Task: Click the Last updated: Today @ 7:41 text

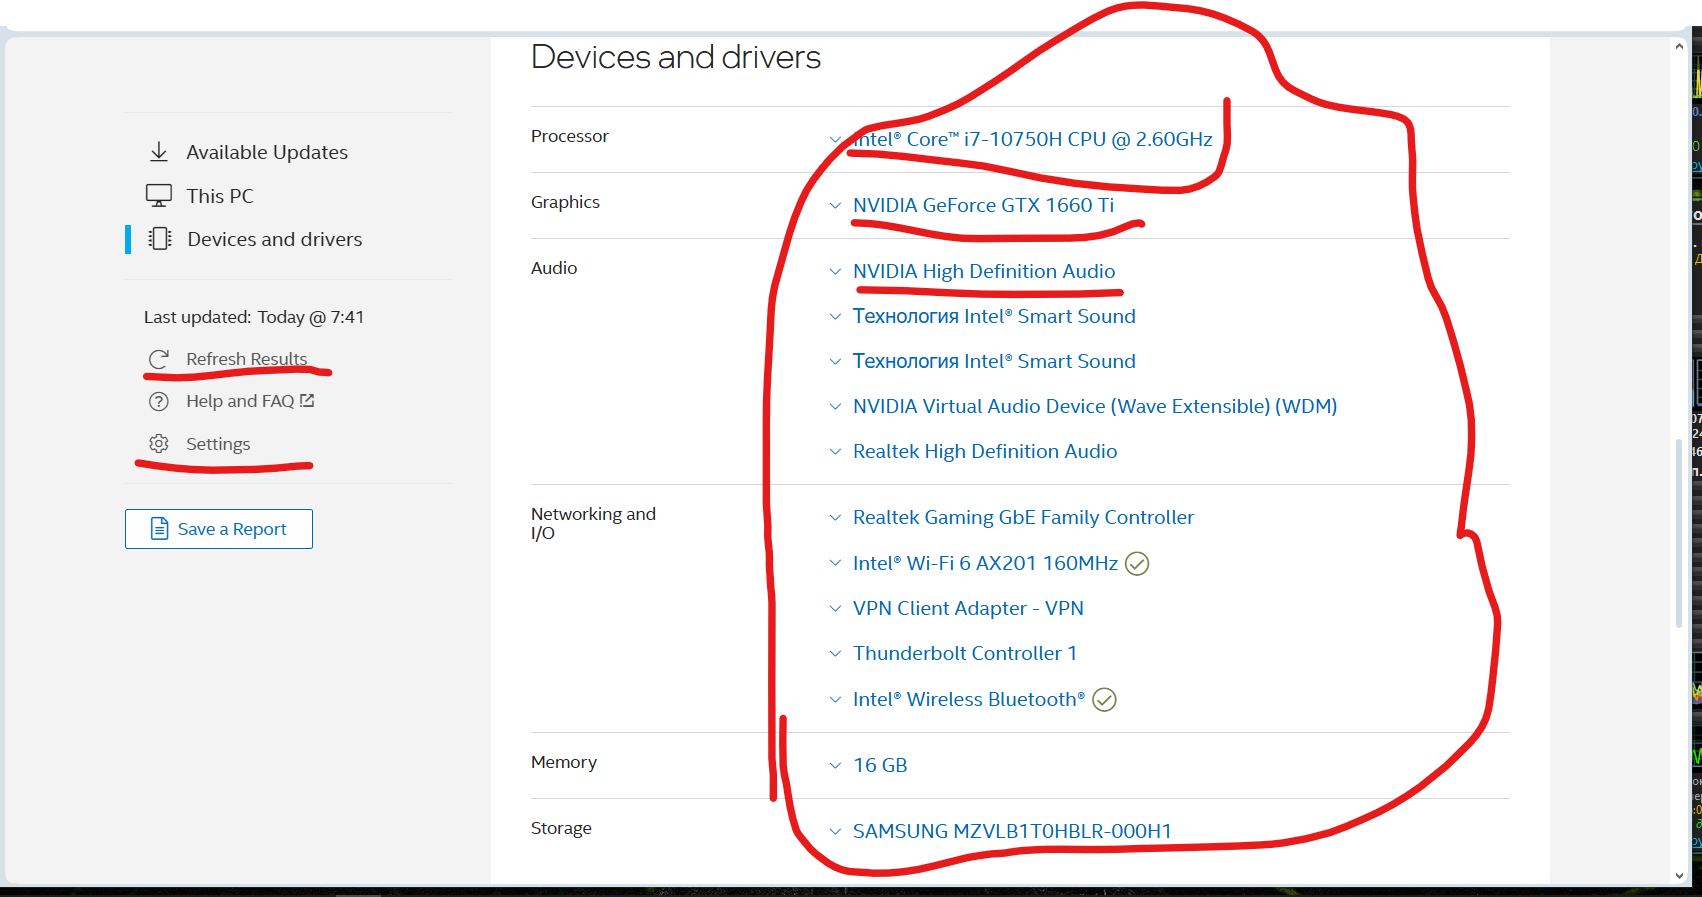Action: click(254, 317)
